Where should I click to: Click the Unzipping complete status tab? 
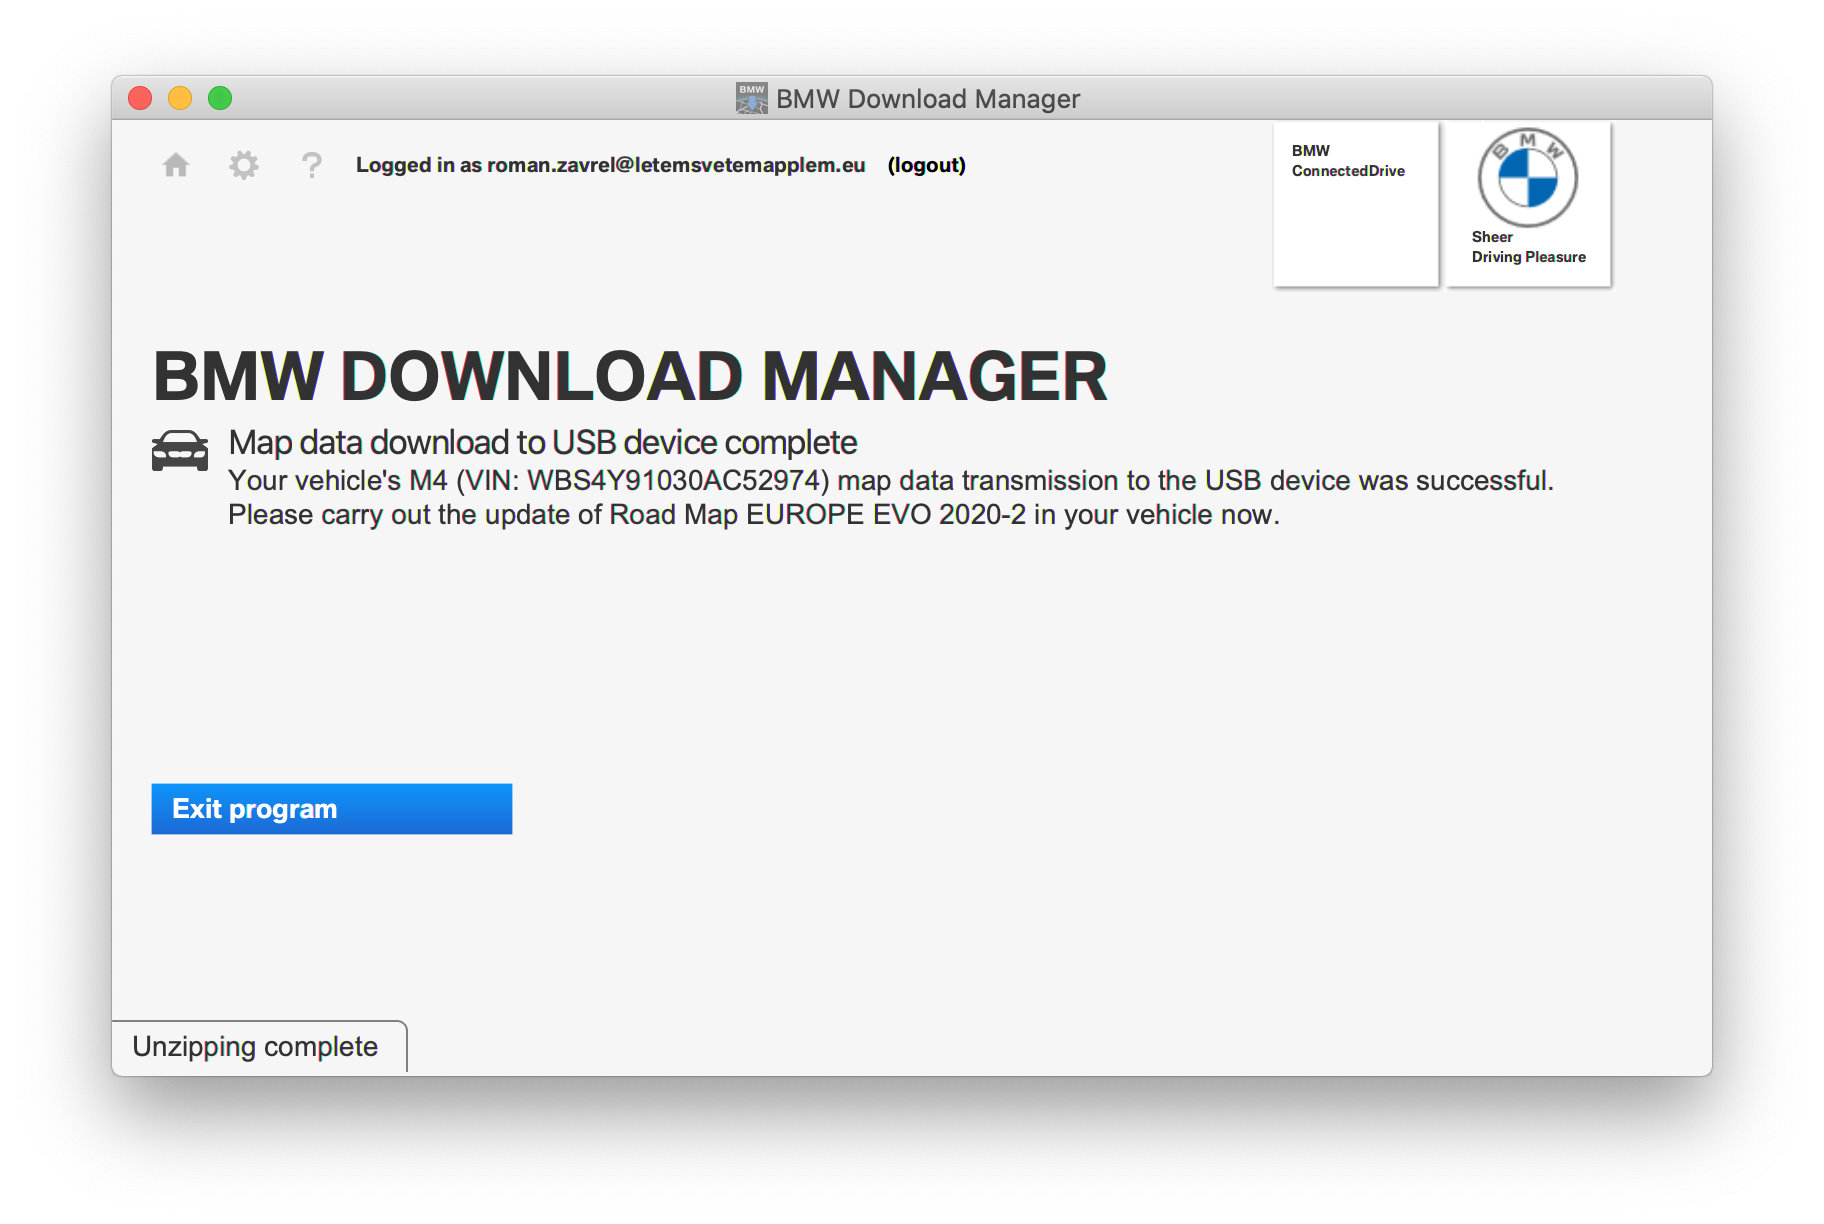259,1047
